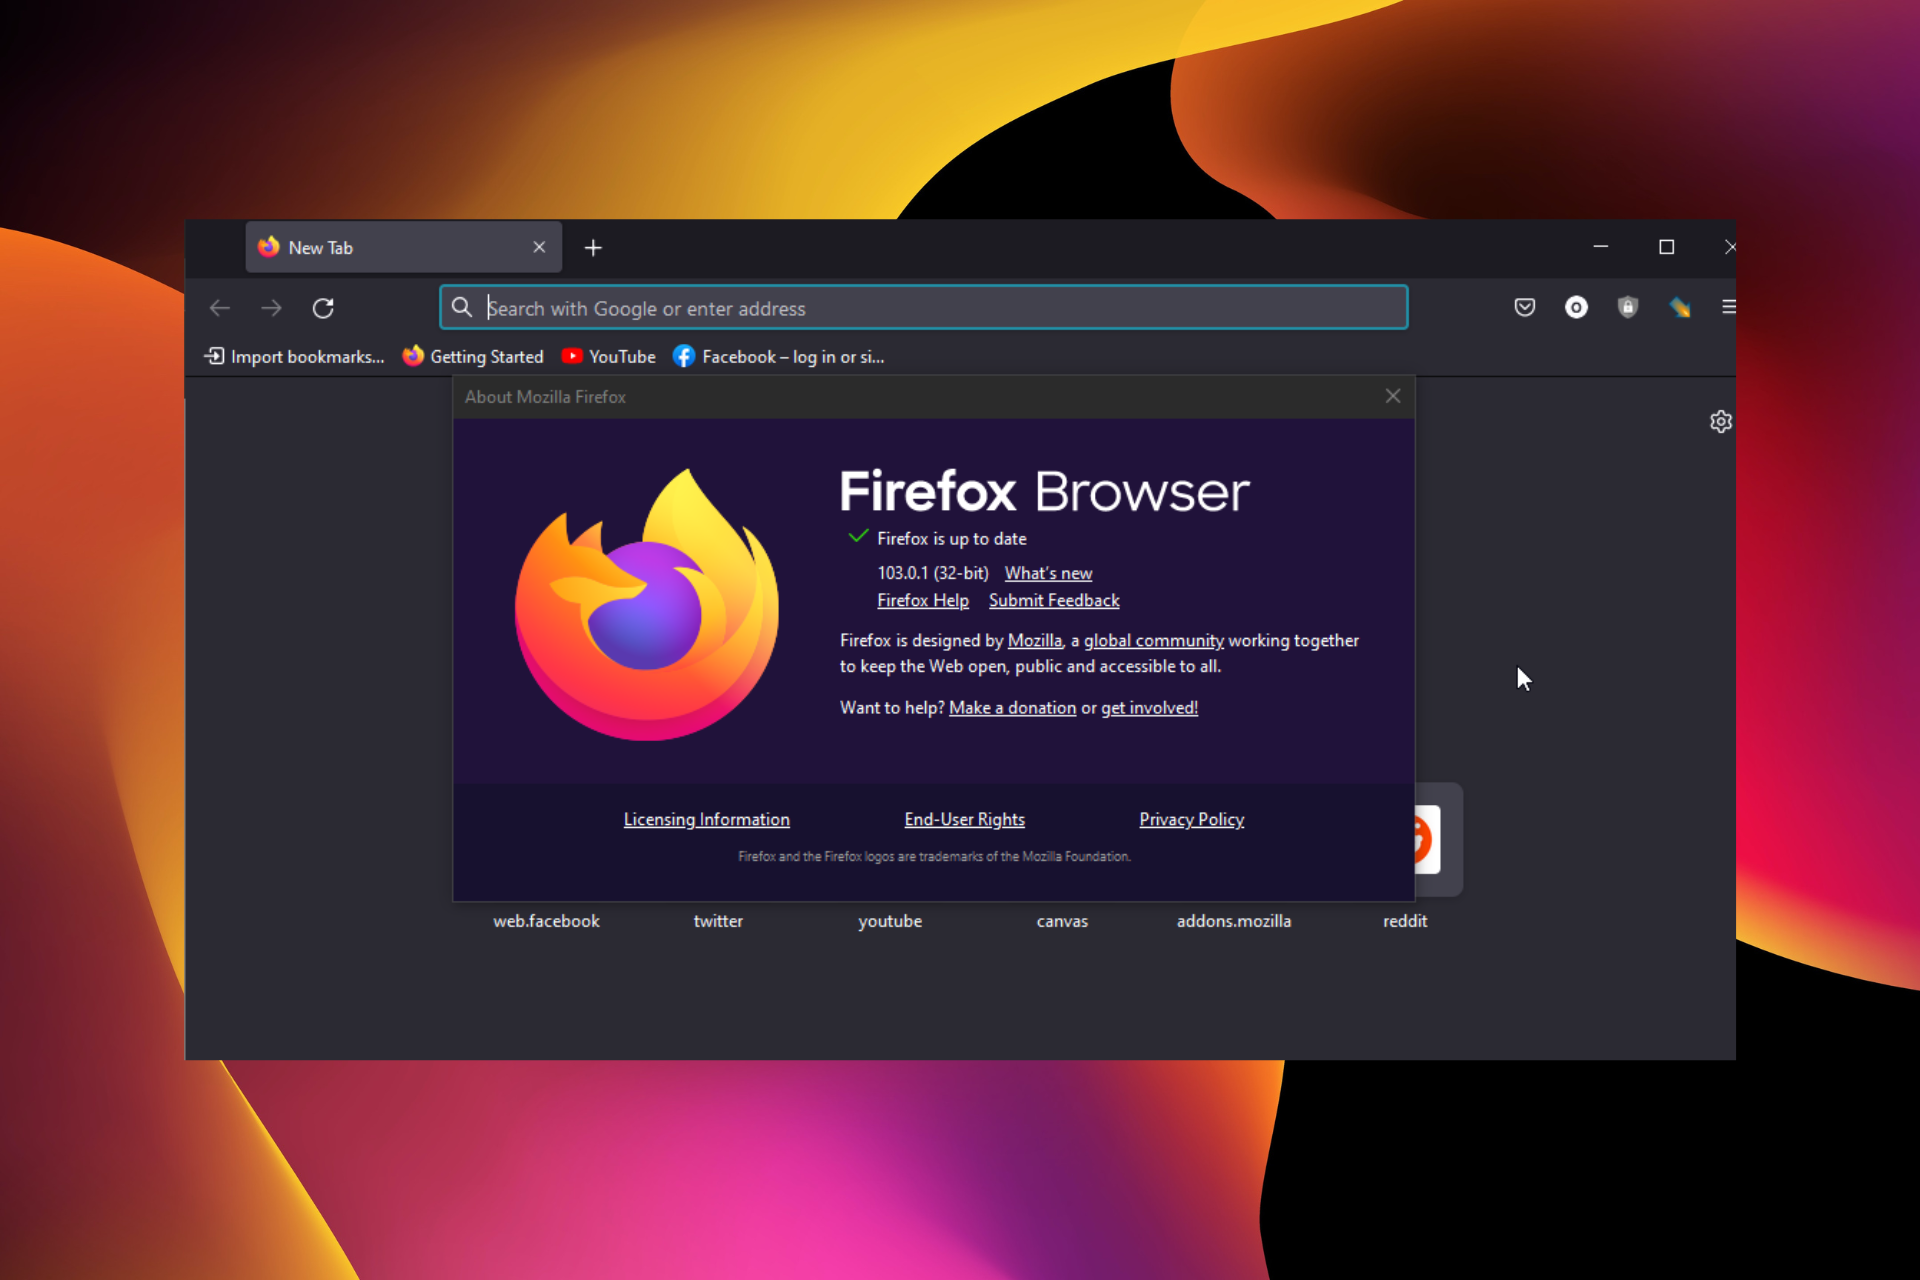The height and width of the screenshot is (1280, 1920).
Task: Open the Firefox hamburger menu
Action: coord(1728,307)
